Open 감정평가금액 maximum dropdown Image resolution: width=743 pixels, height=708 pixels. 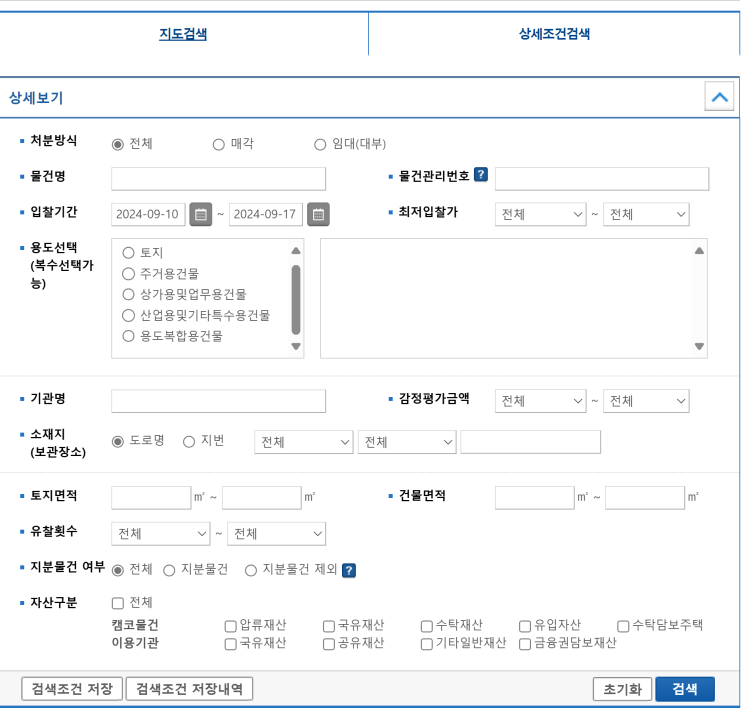pos(646,401)
